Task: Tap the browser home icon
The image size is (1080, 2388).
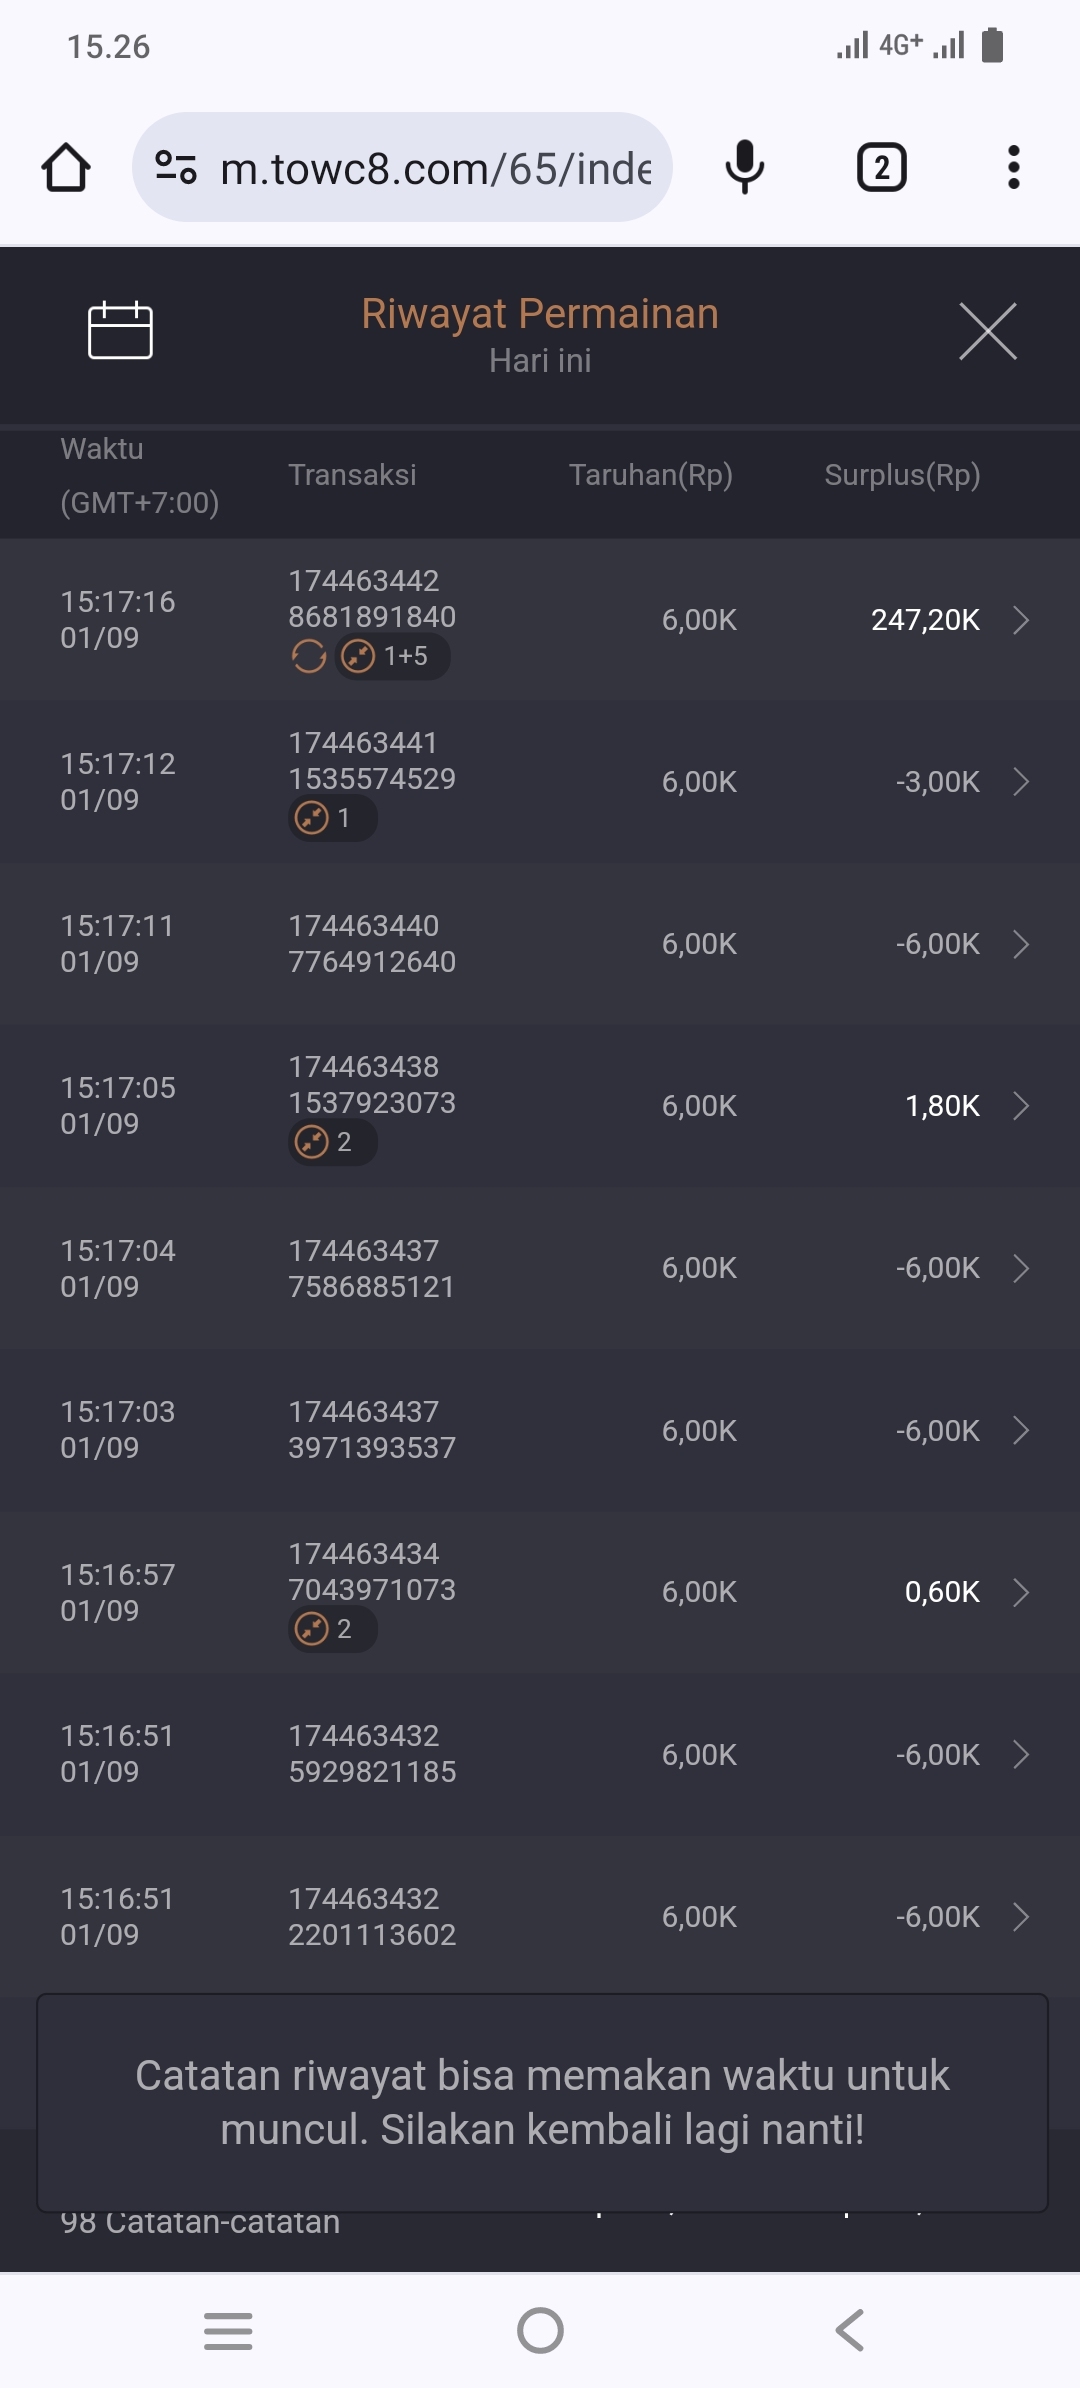Action: (66, 167)
